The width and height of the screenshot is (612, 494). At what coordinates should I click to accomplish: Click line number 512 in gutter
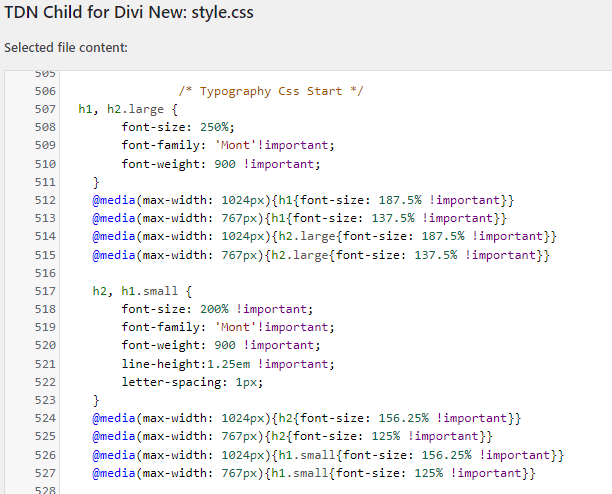point(45,200)
